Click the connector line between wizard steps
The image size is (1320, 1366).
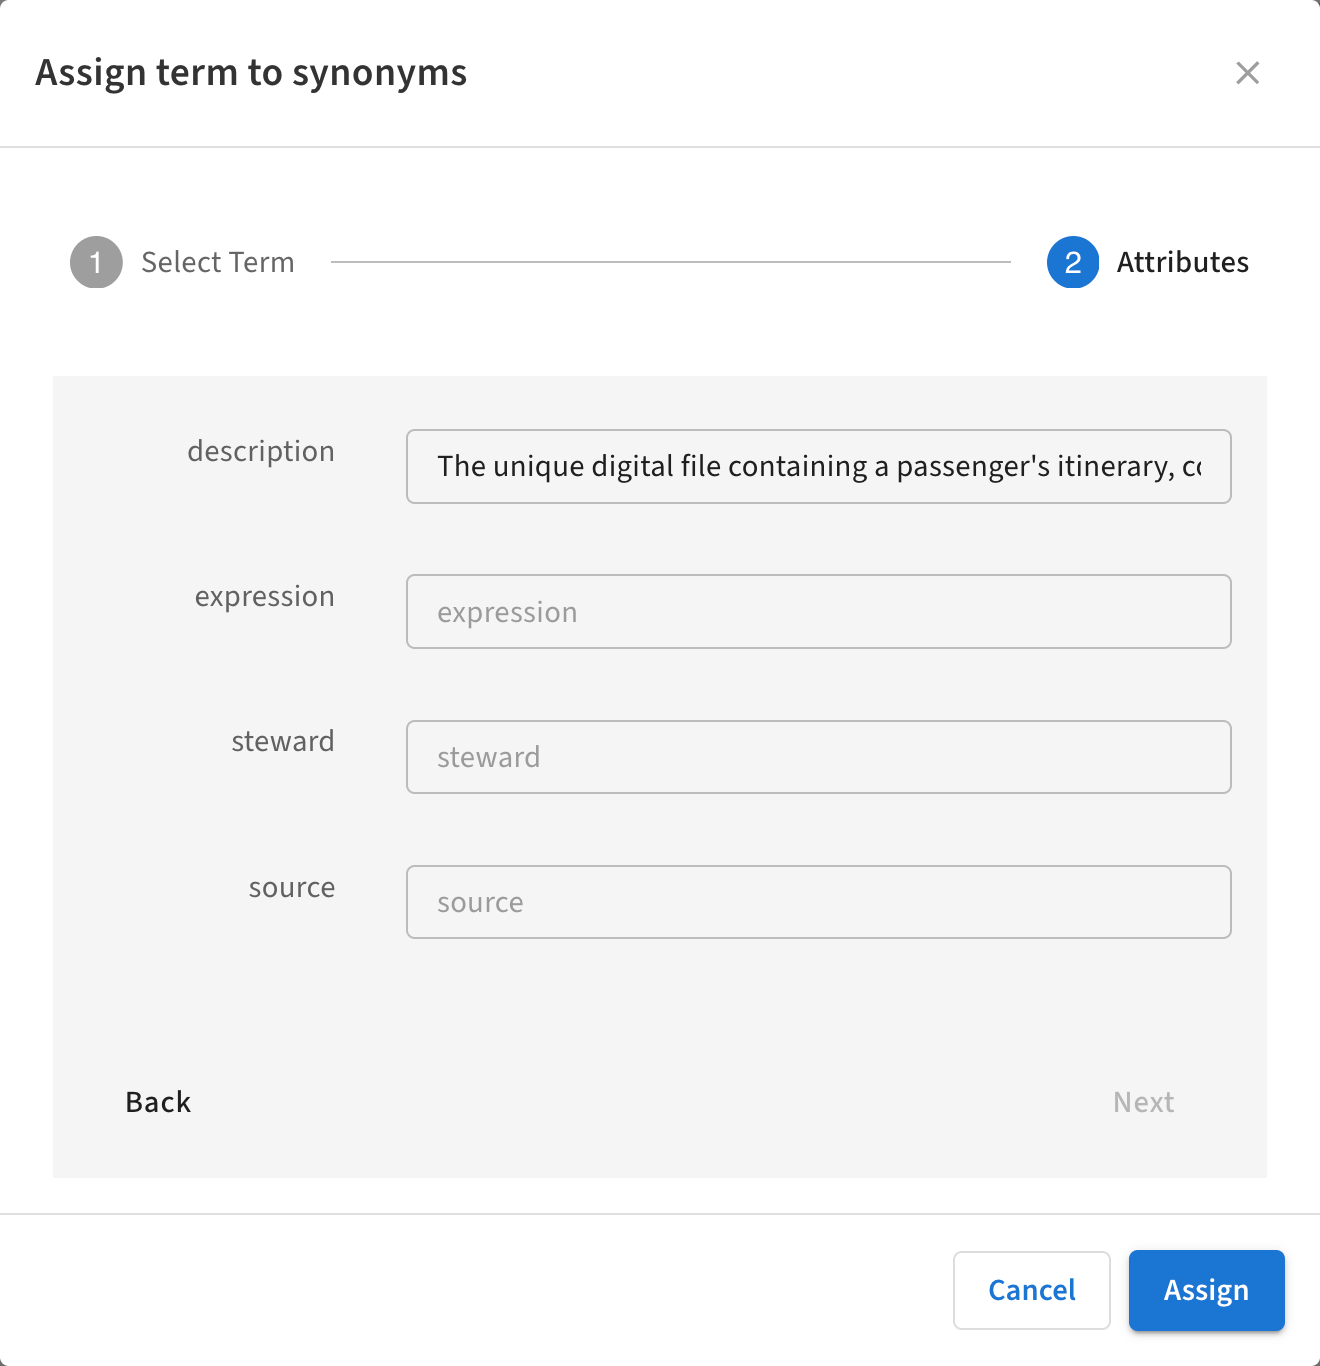(x=670, y=262)
